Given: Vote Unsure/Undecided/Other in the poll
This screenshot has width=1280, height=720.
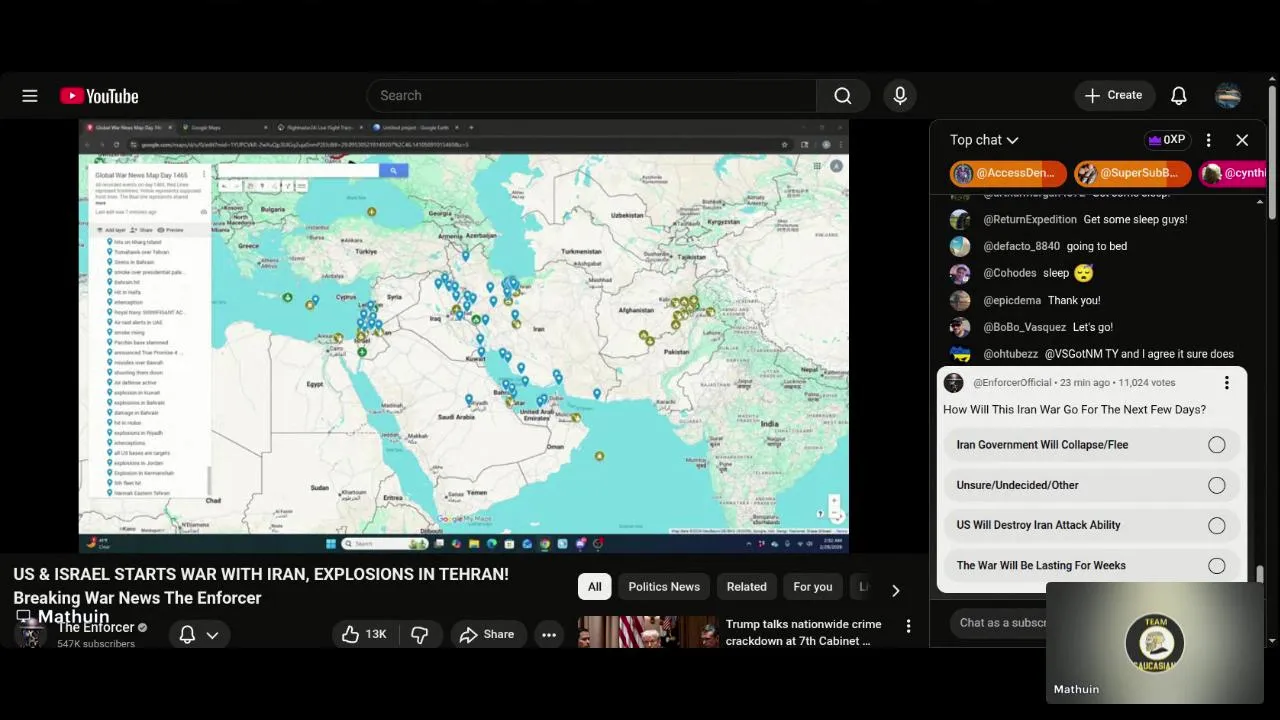Looking at the screenshot, I should point(1091,485).
